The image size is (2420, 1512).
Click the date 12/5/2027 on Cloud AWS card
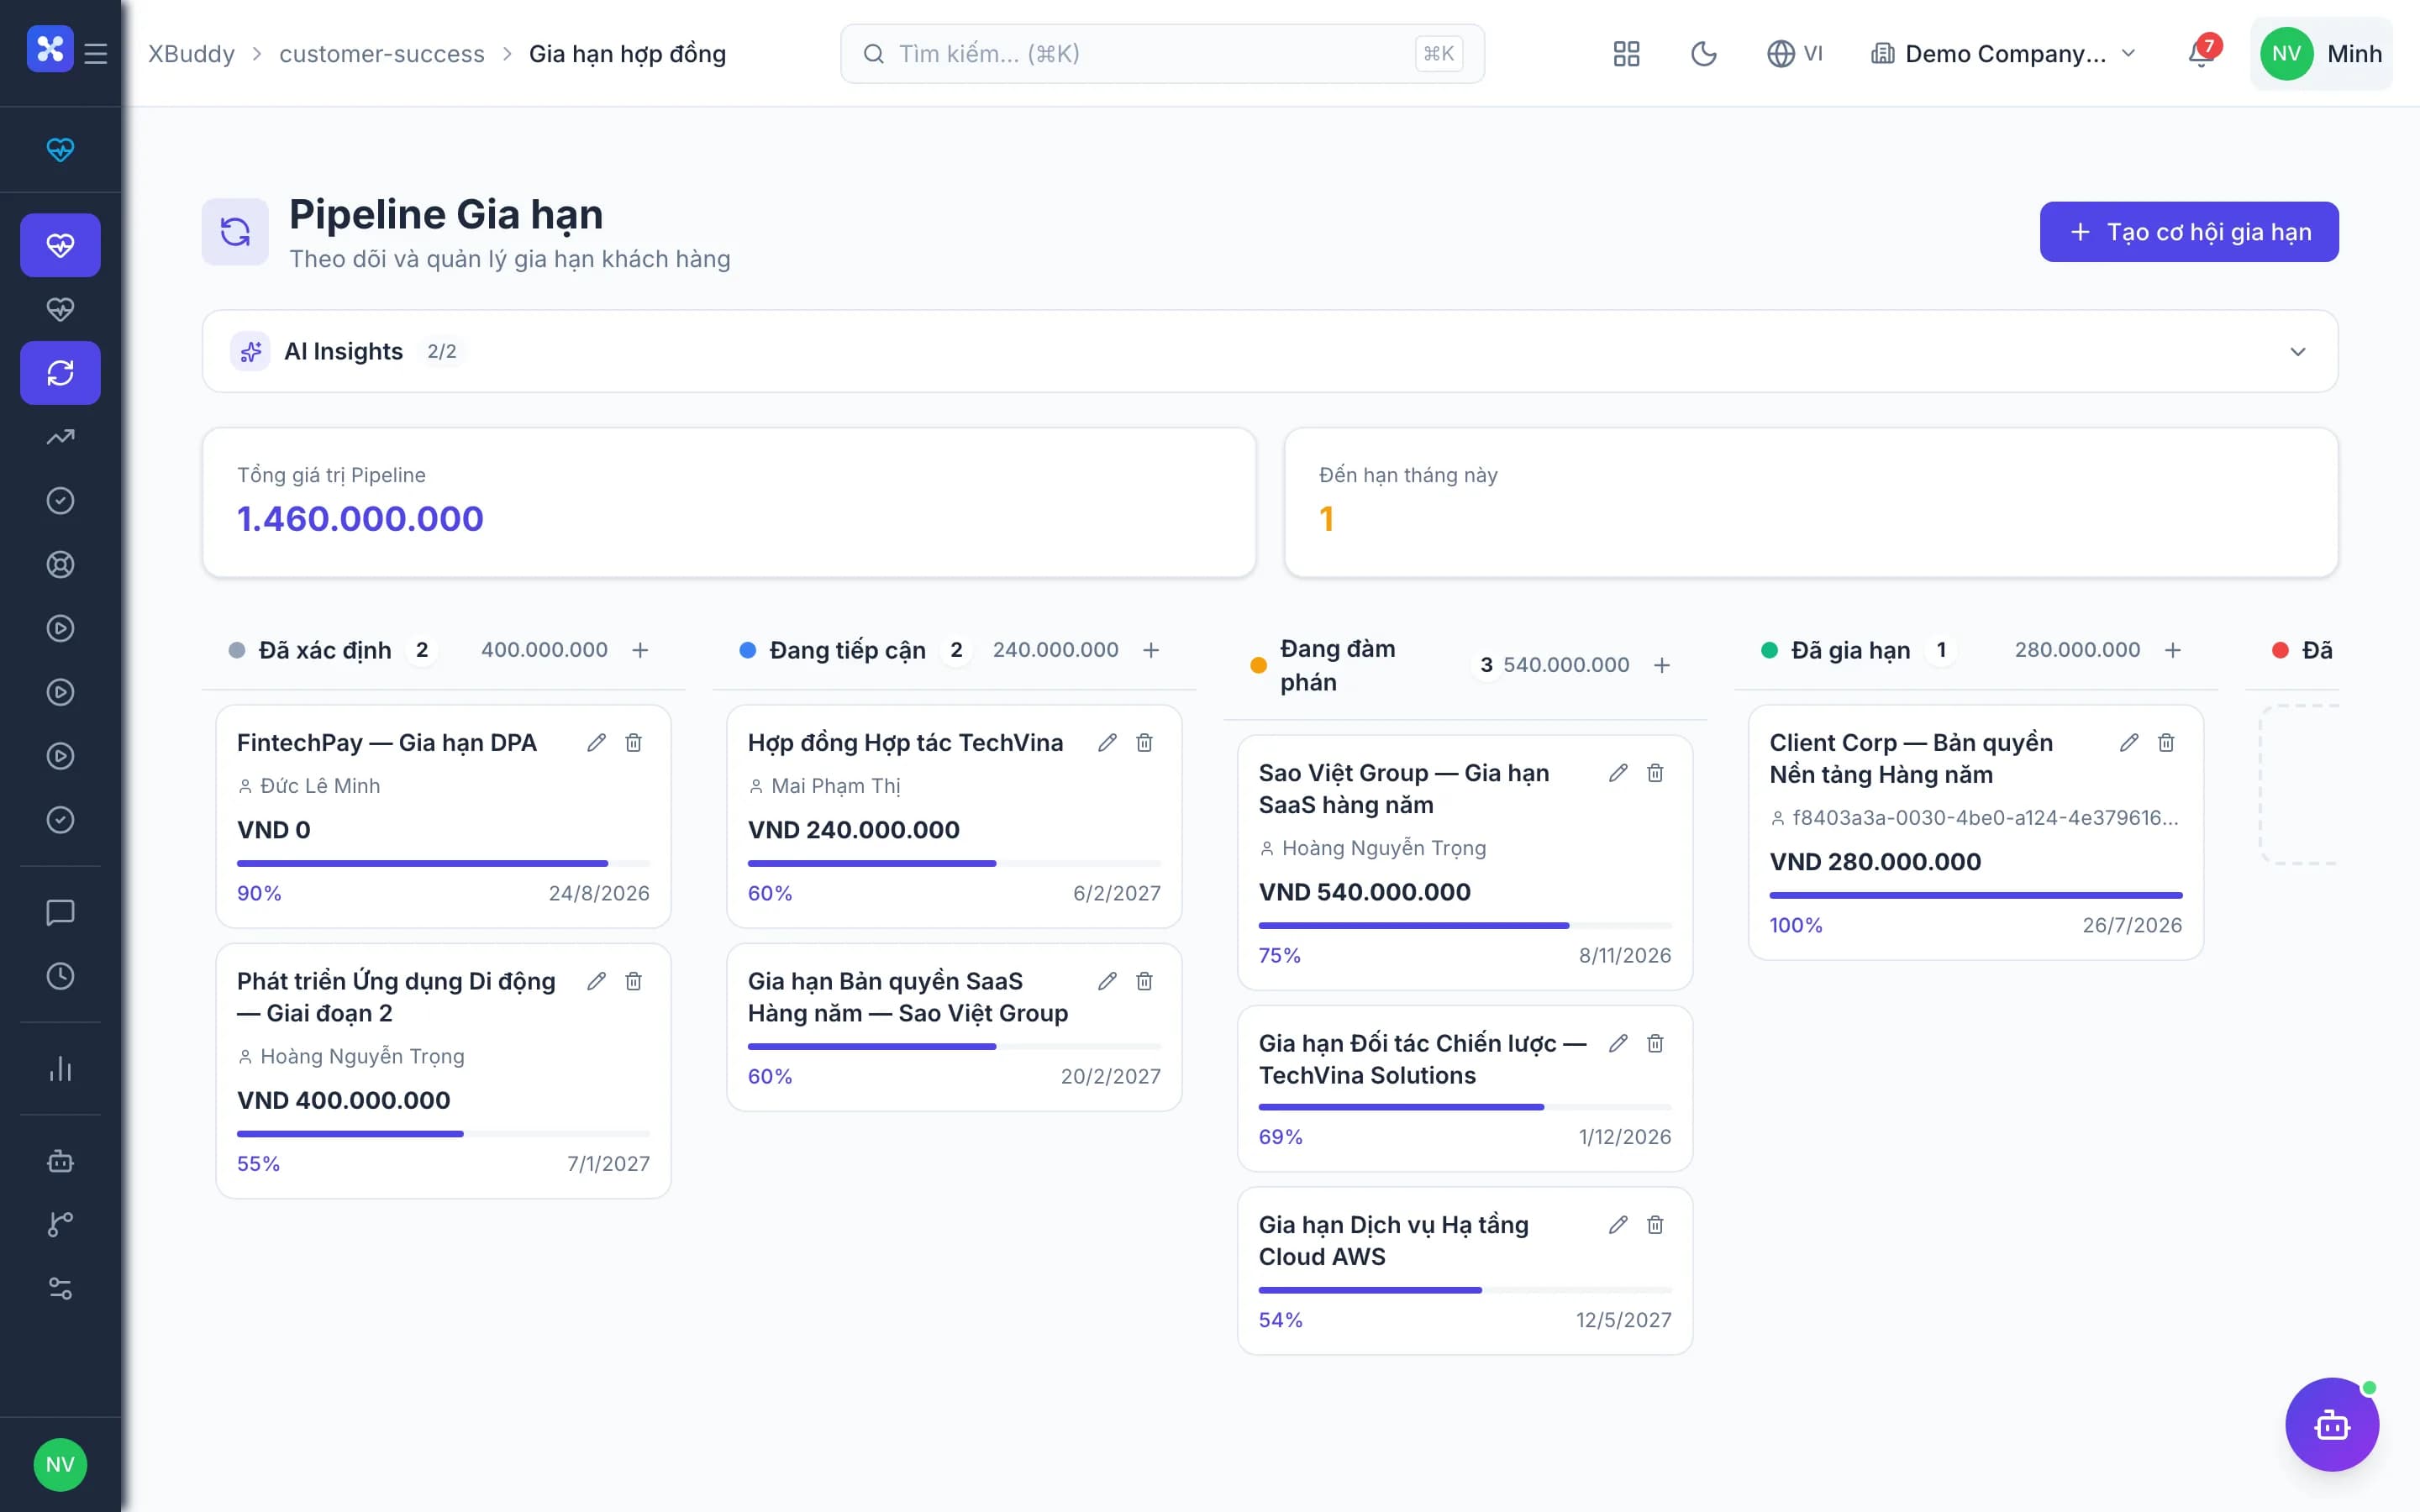pyautogui.click(x=1624, y=1320)
